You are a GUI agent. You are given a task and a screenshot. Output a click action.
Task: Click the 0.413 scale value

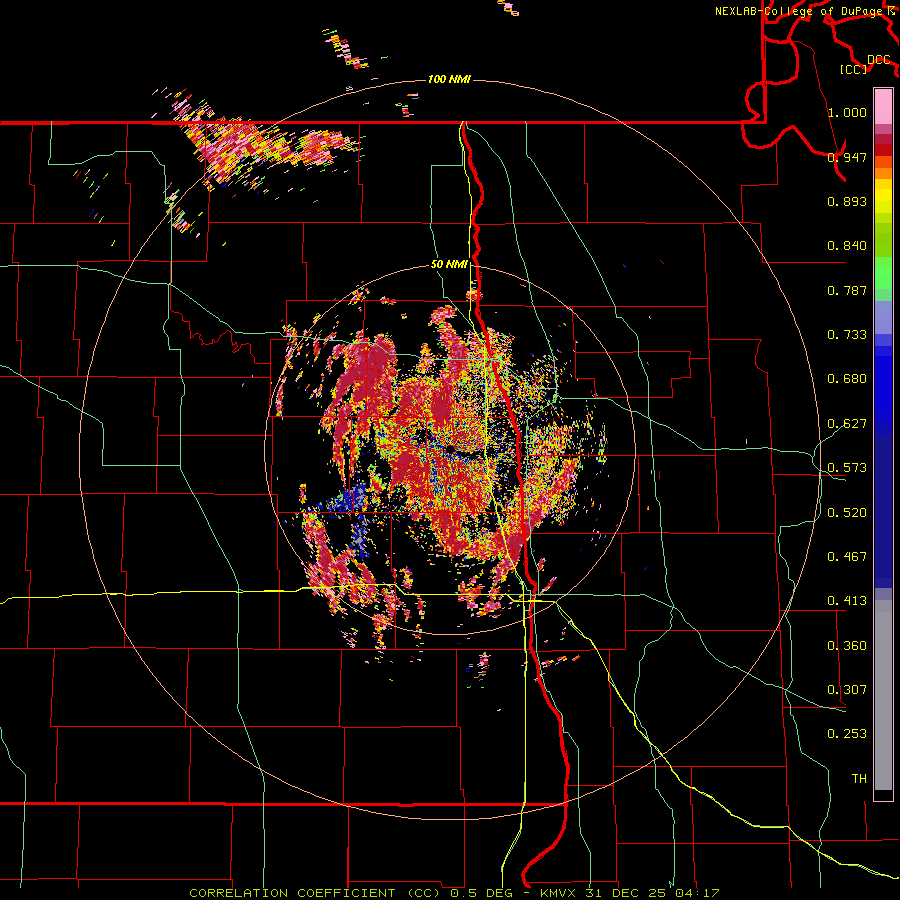pos(847,601)
